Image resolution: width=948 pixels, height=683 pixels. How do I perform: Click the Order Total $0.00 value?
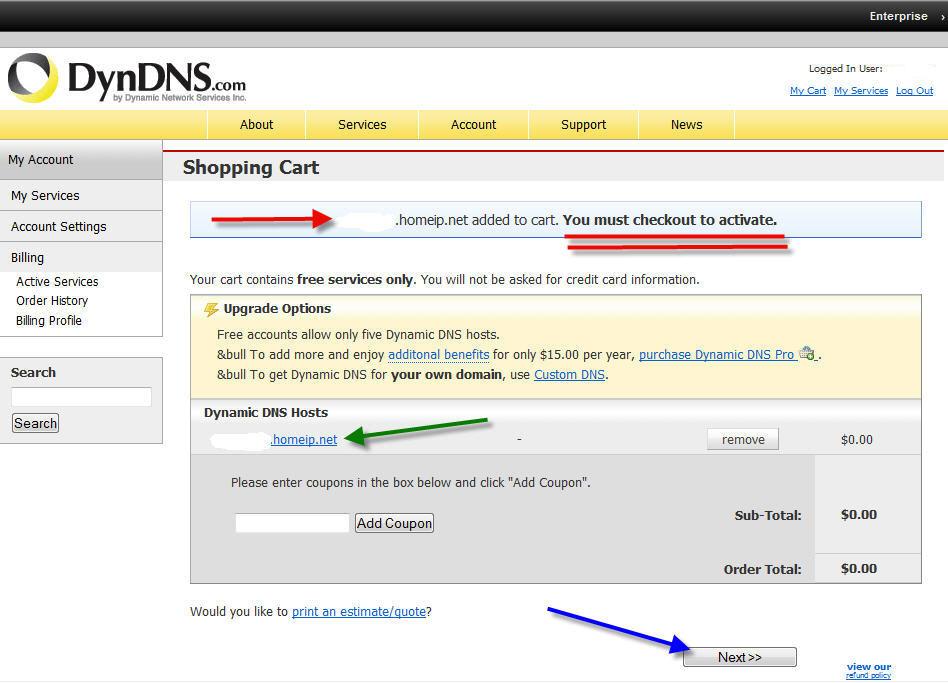point(859,569)
